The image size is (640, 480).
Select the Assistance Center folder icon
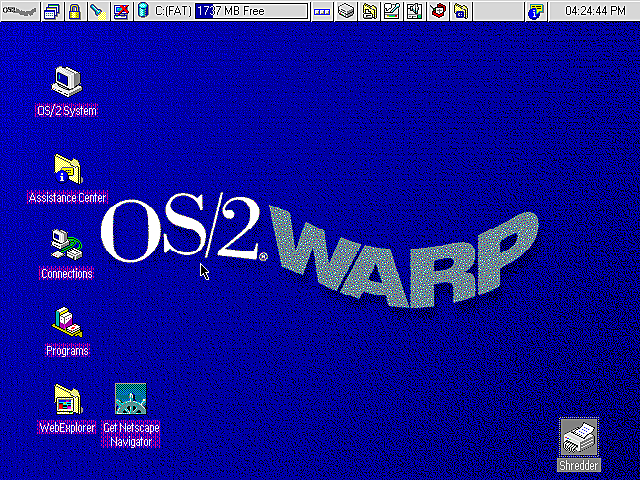(x=67, y=169)
